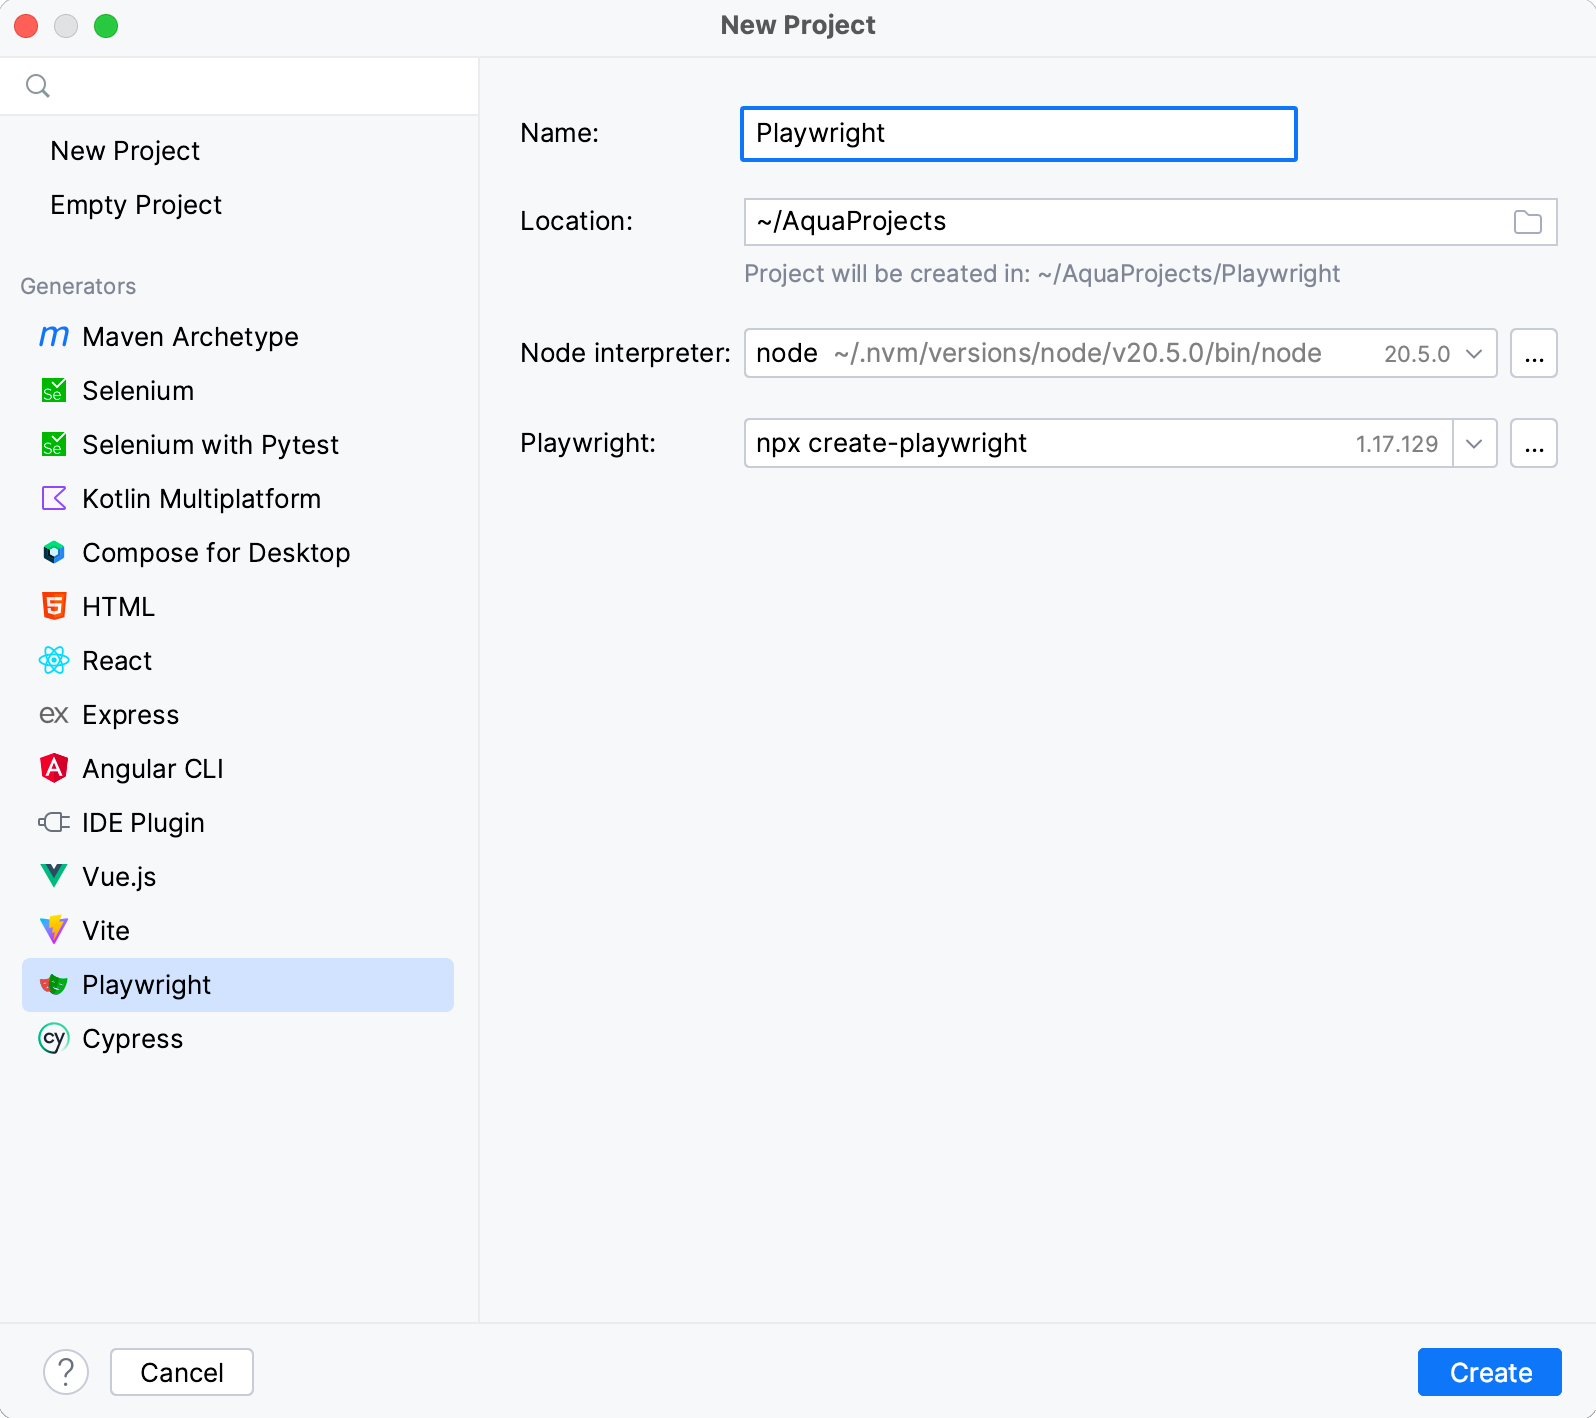Image resolution: width=1596 pixels, height=1418 pixels.
Task: Select the Playwright generator label
Action: [146, 985]
